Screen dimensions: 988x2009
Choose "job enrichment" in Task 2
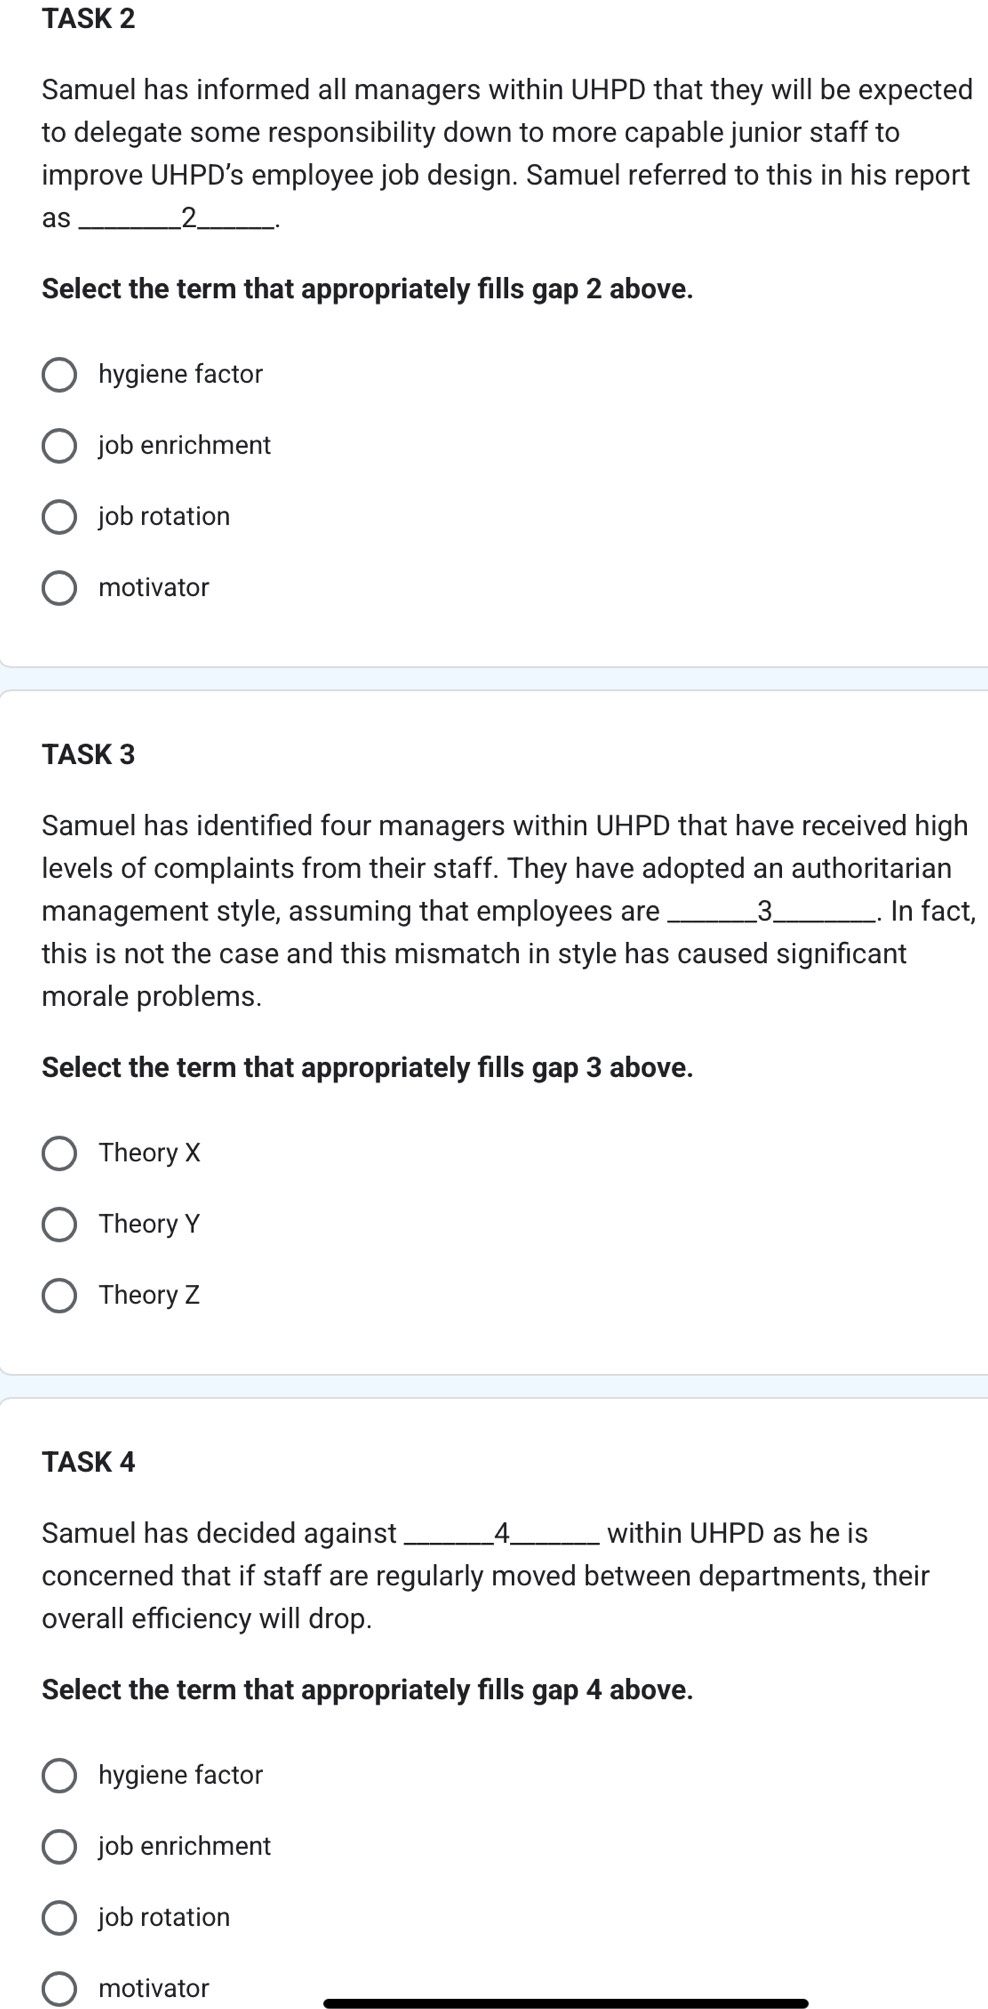click(60, 445)
